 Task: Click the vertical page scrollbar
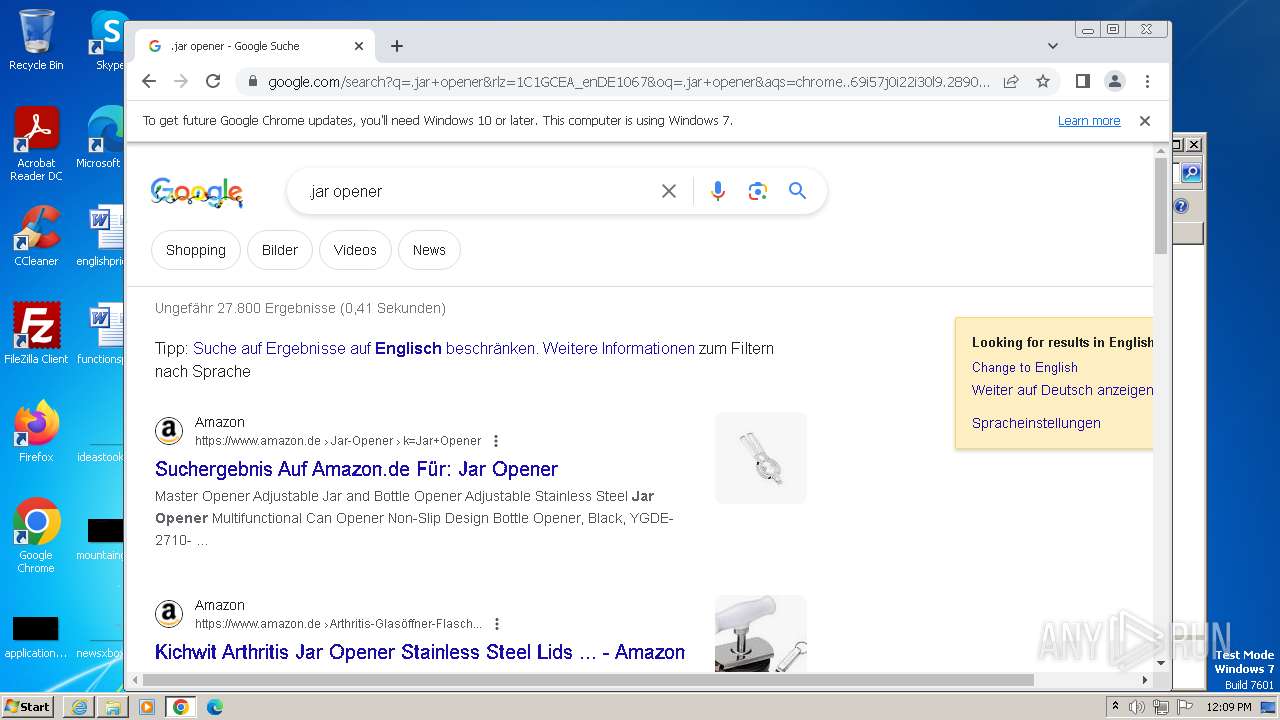[1161, 206]
